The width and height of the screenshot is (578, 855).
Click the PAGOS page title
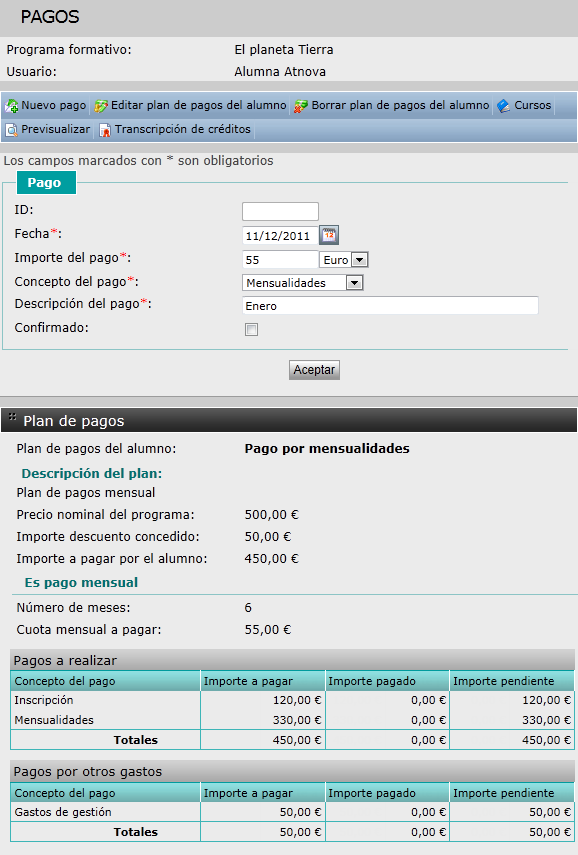50,17
